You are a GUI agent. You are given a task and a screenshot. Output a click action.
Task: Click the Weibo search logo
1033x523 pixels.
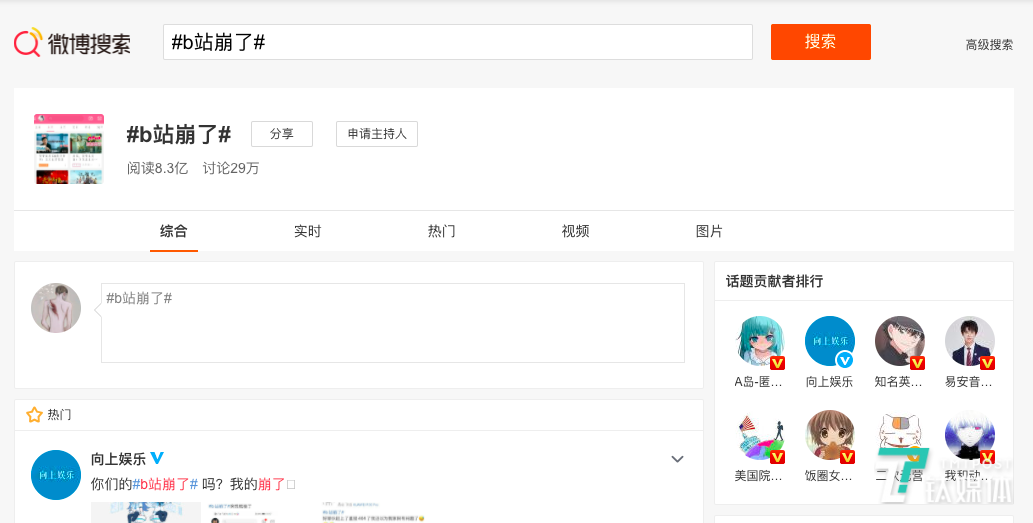(72, 43)
